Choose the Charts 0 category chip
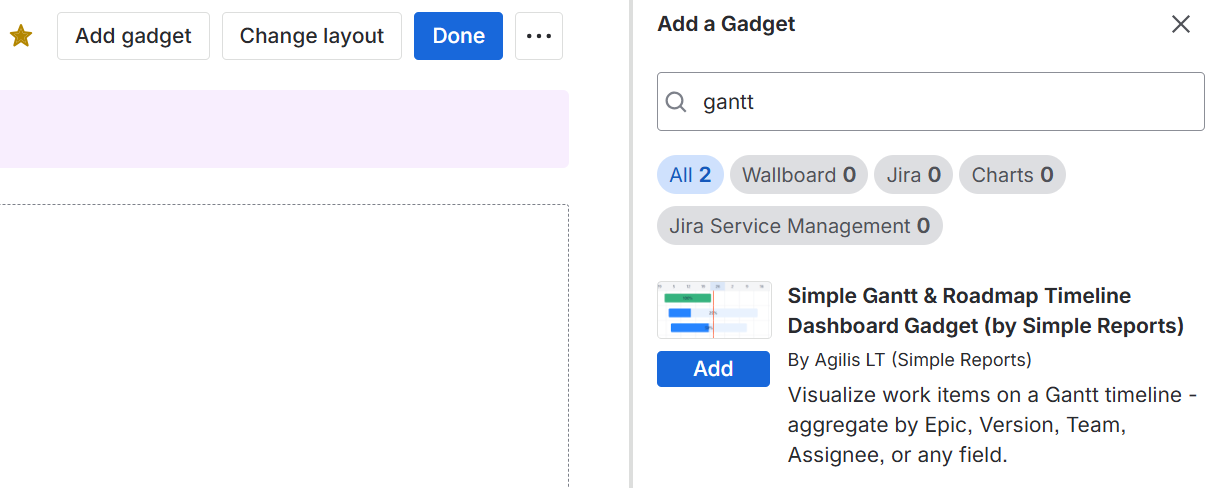Viewport: 1219px width, 488px height. 1012,175
